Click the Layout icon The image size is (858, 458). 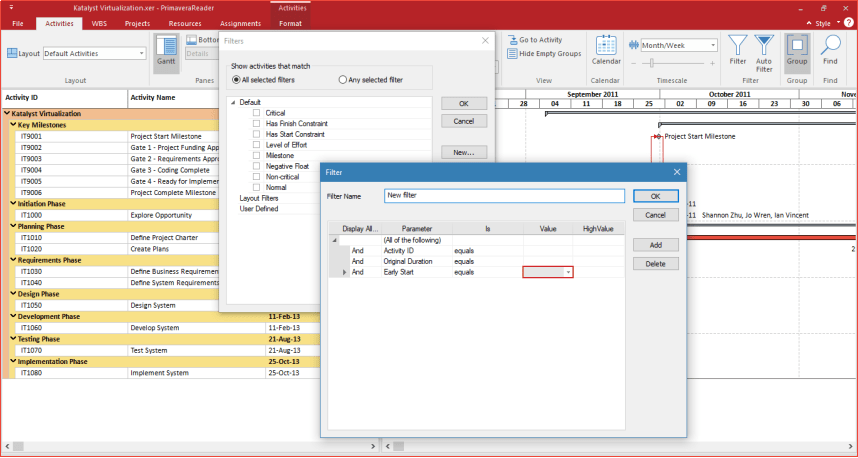click(12, 54)
